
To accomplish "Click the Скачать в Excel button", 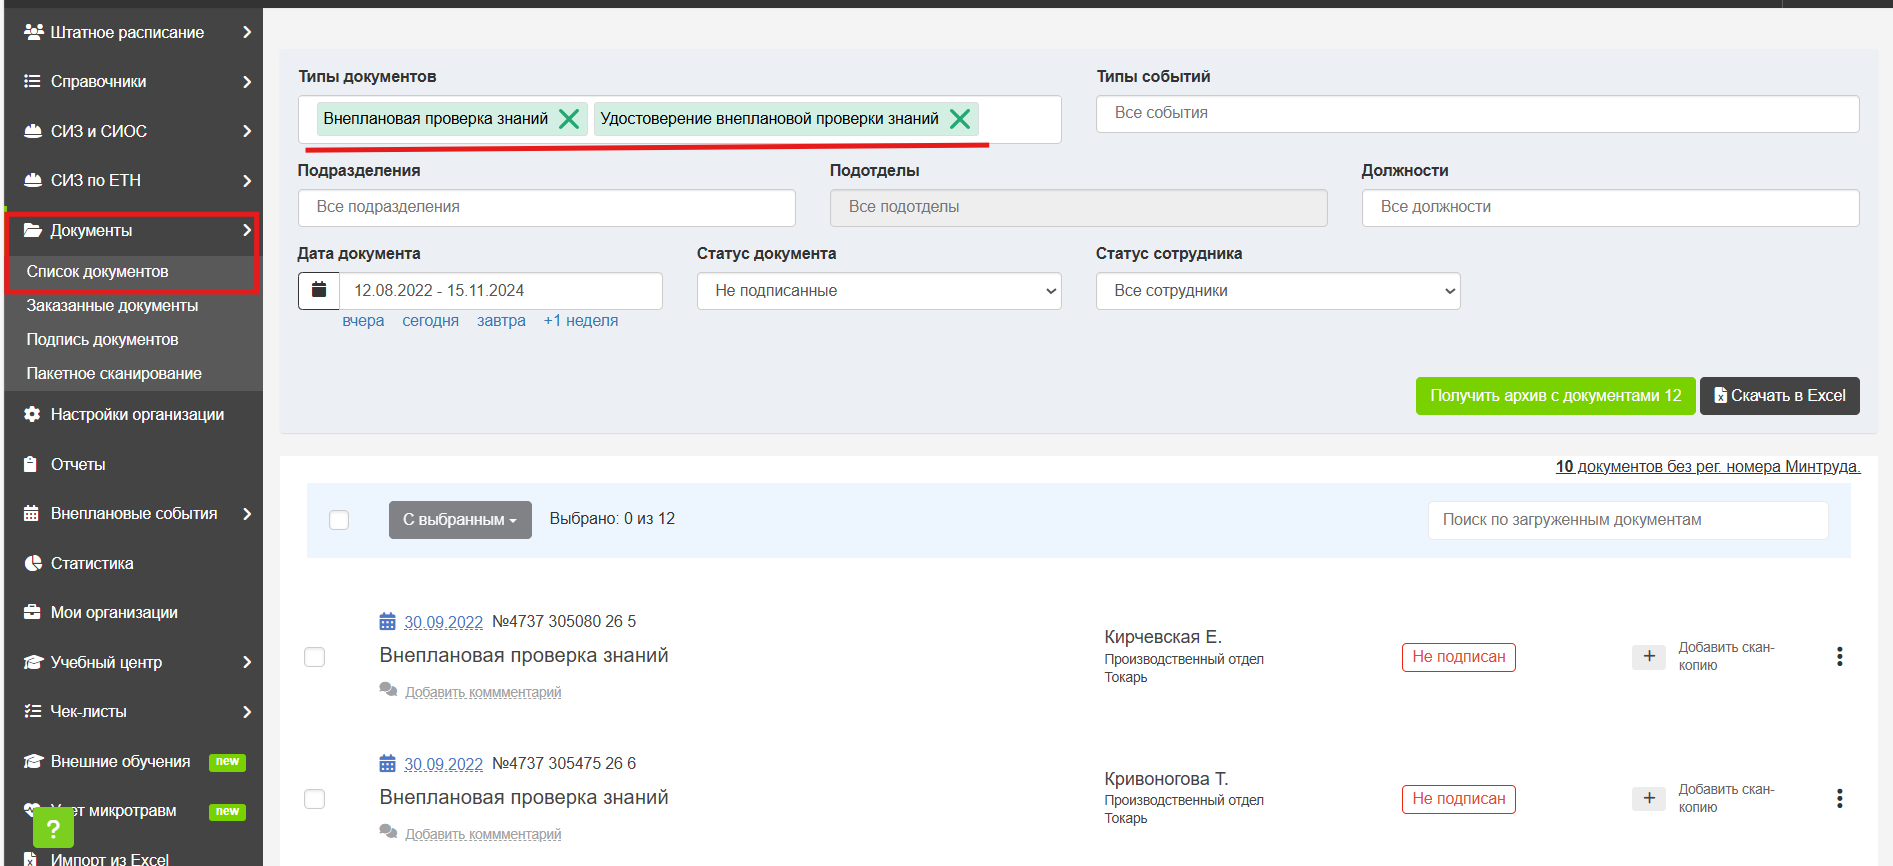I will 1780,396.
